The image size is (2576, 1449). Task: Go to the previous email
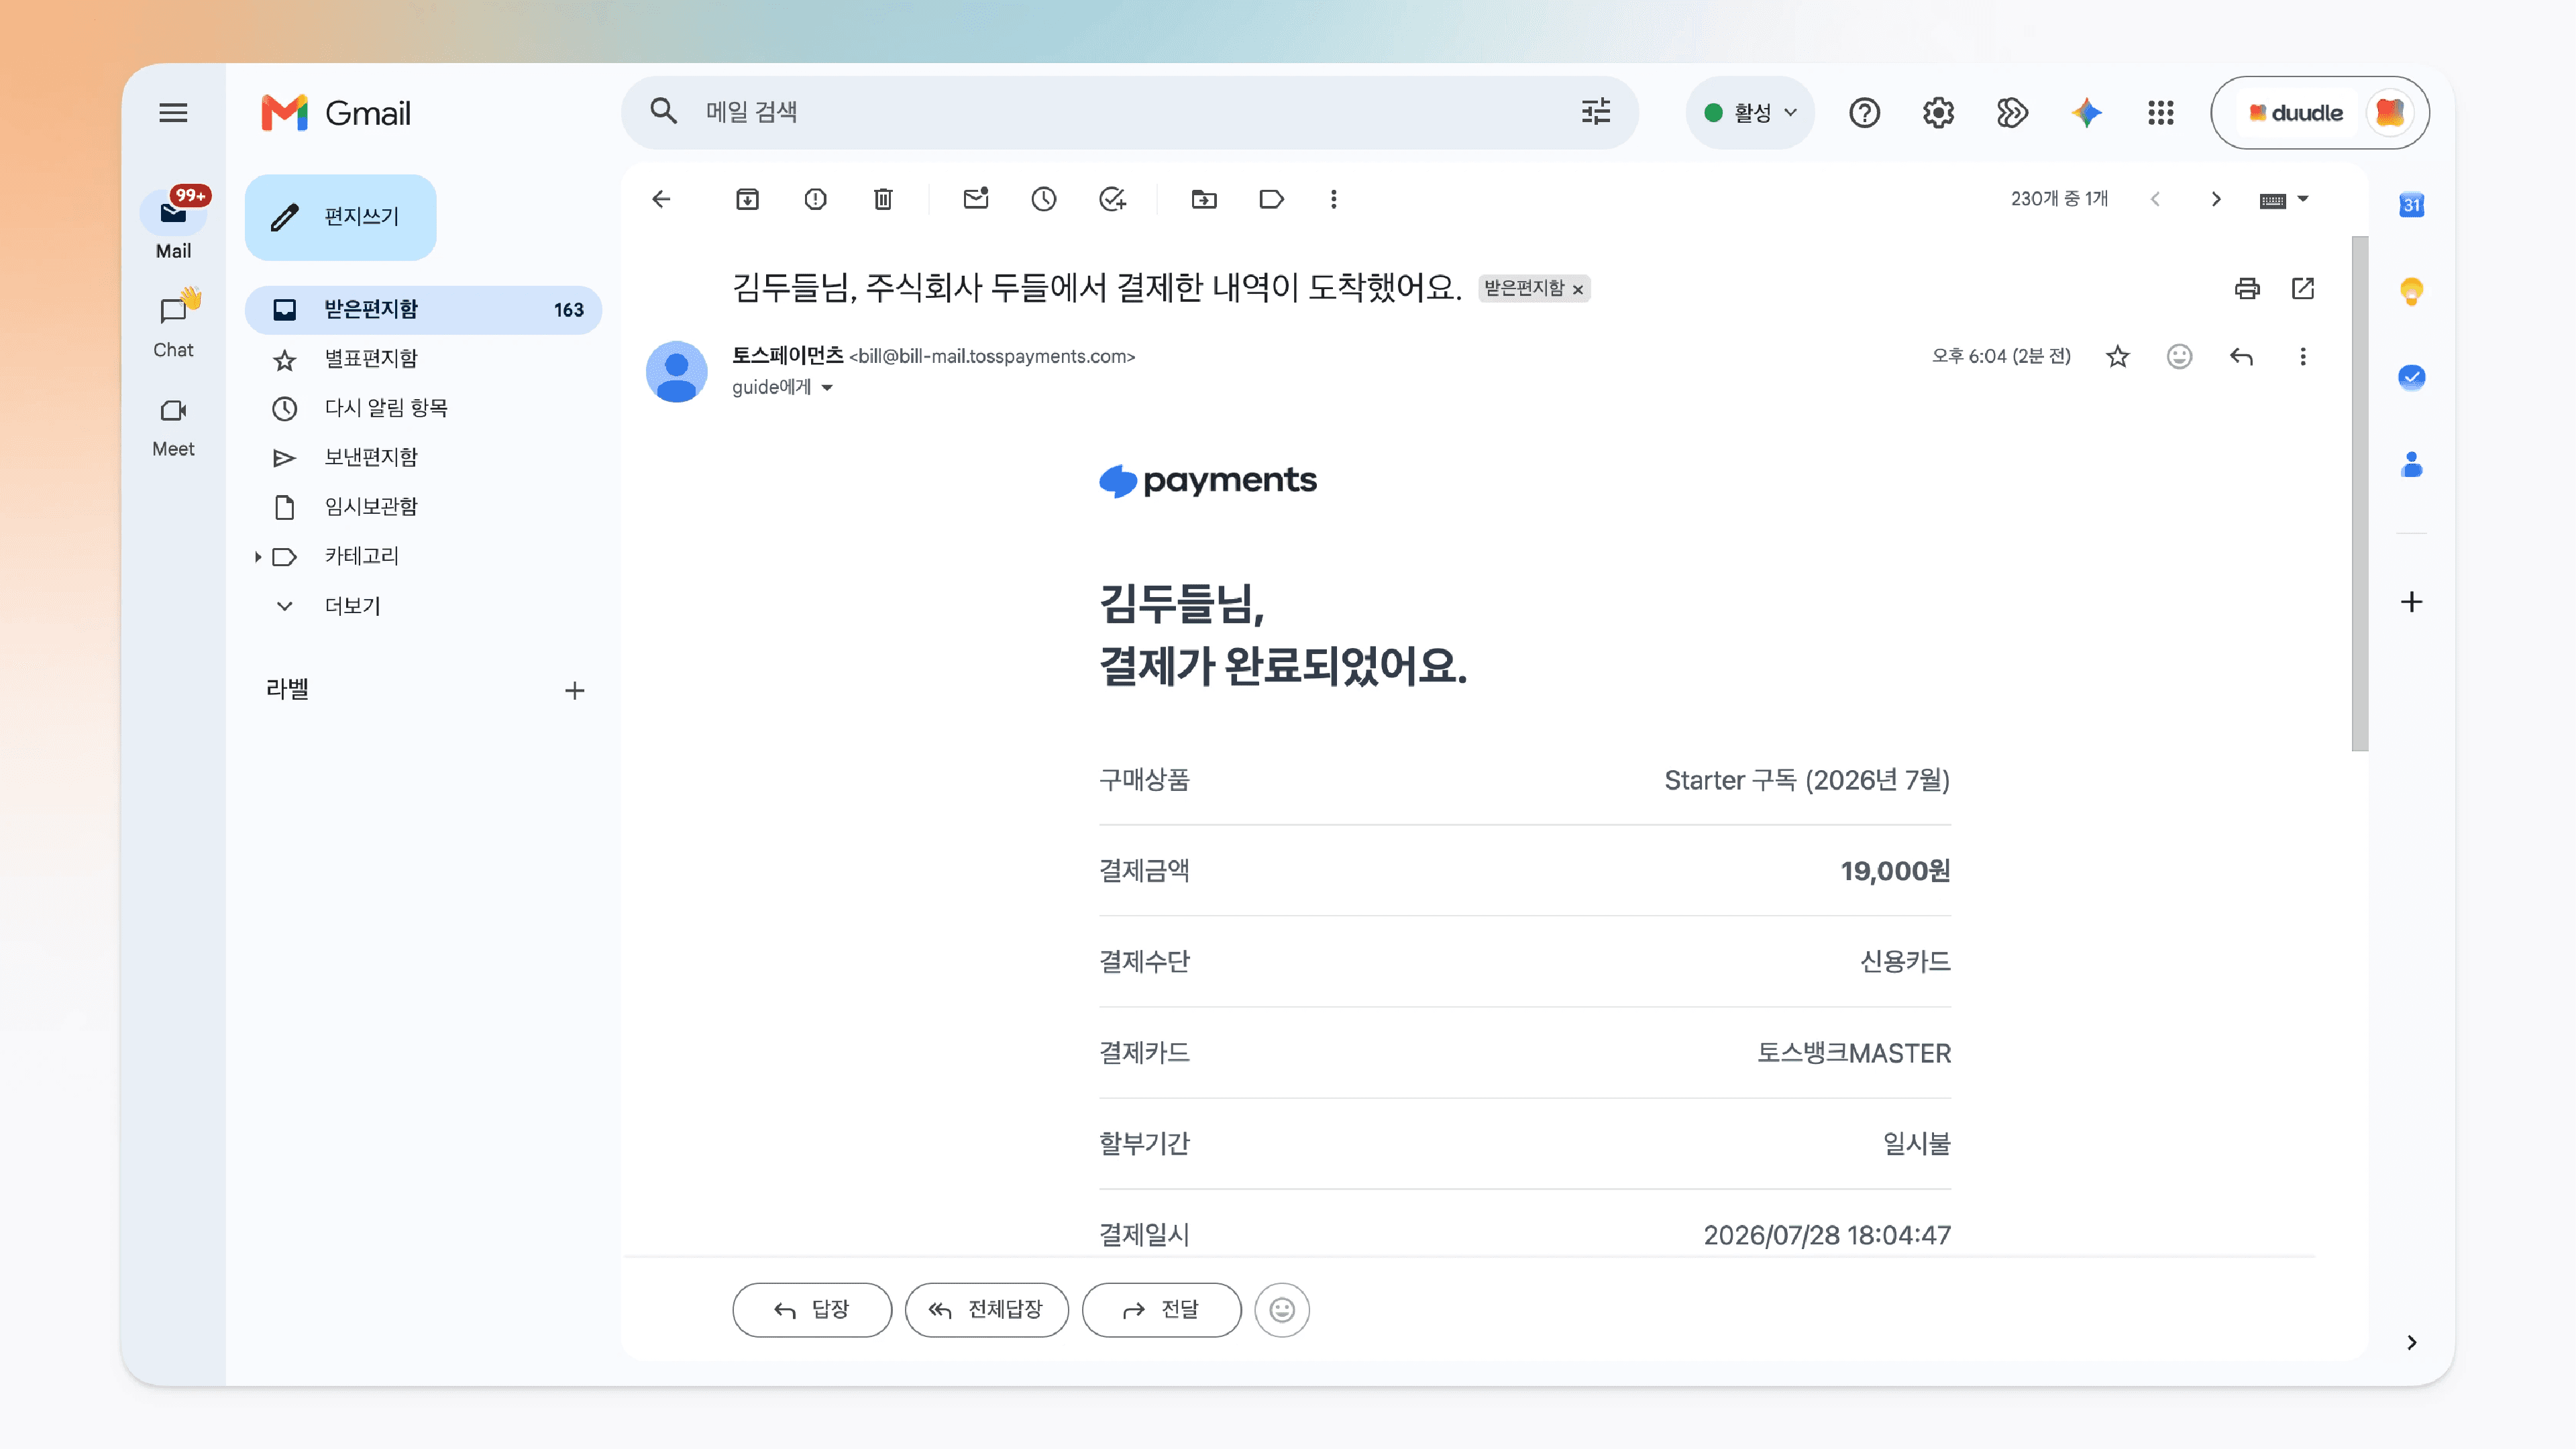click(x=2155, y=199)
